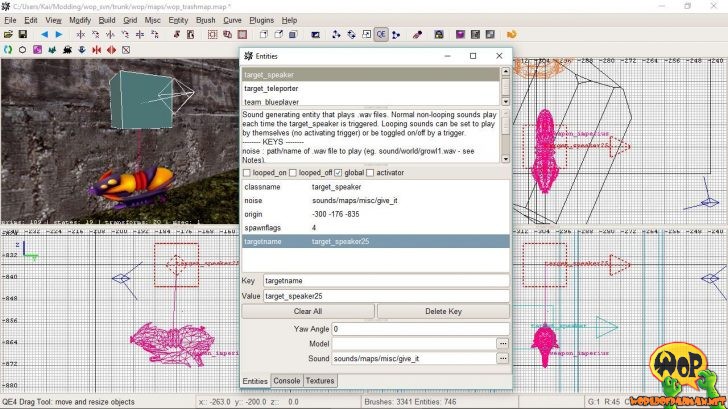The width and height of the screenshot is (728, 409).
Task: Click the open file folder icon
Action: point(8,34)
